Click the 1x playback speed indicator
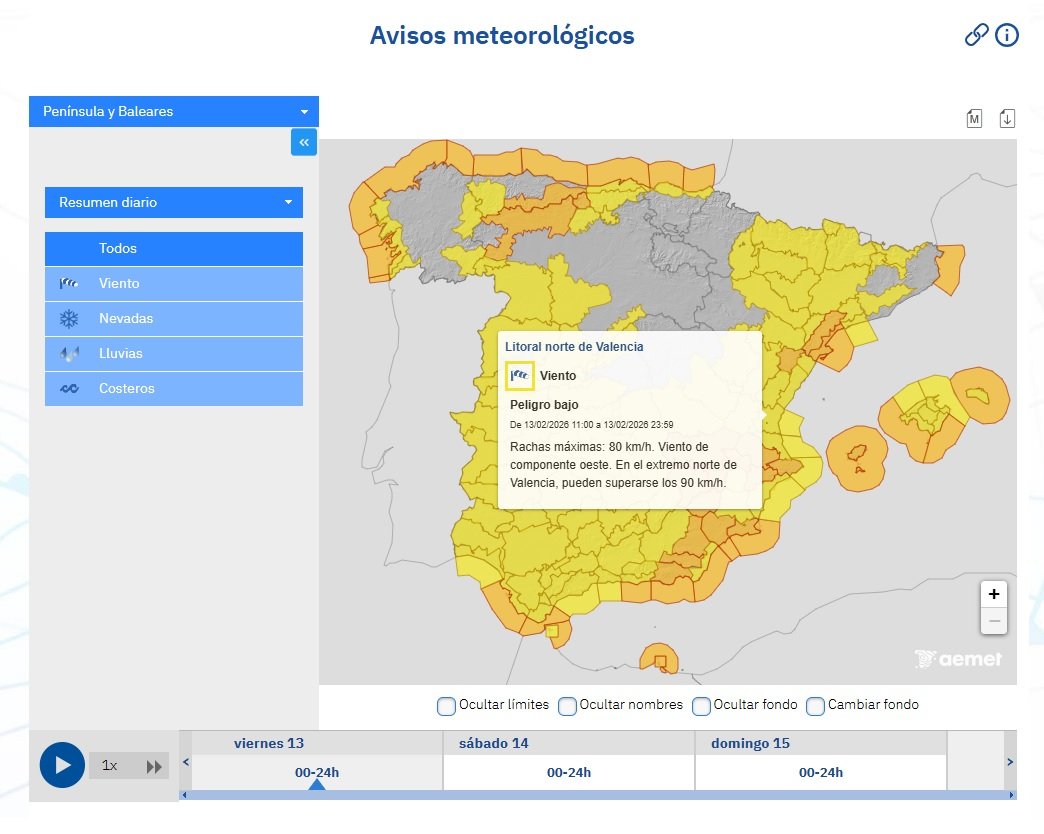This screenshot has width=1044, height=834. coord(109,765)
